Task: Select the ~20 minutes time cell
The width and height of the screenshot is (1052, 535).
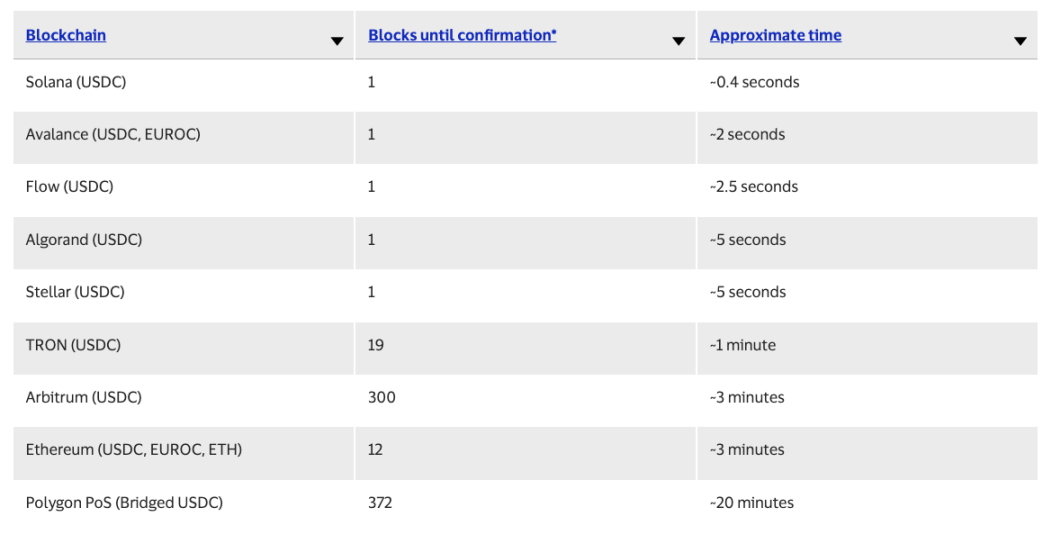Action: click(x=751, y=502)
